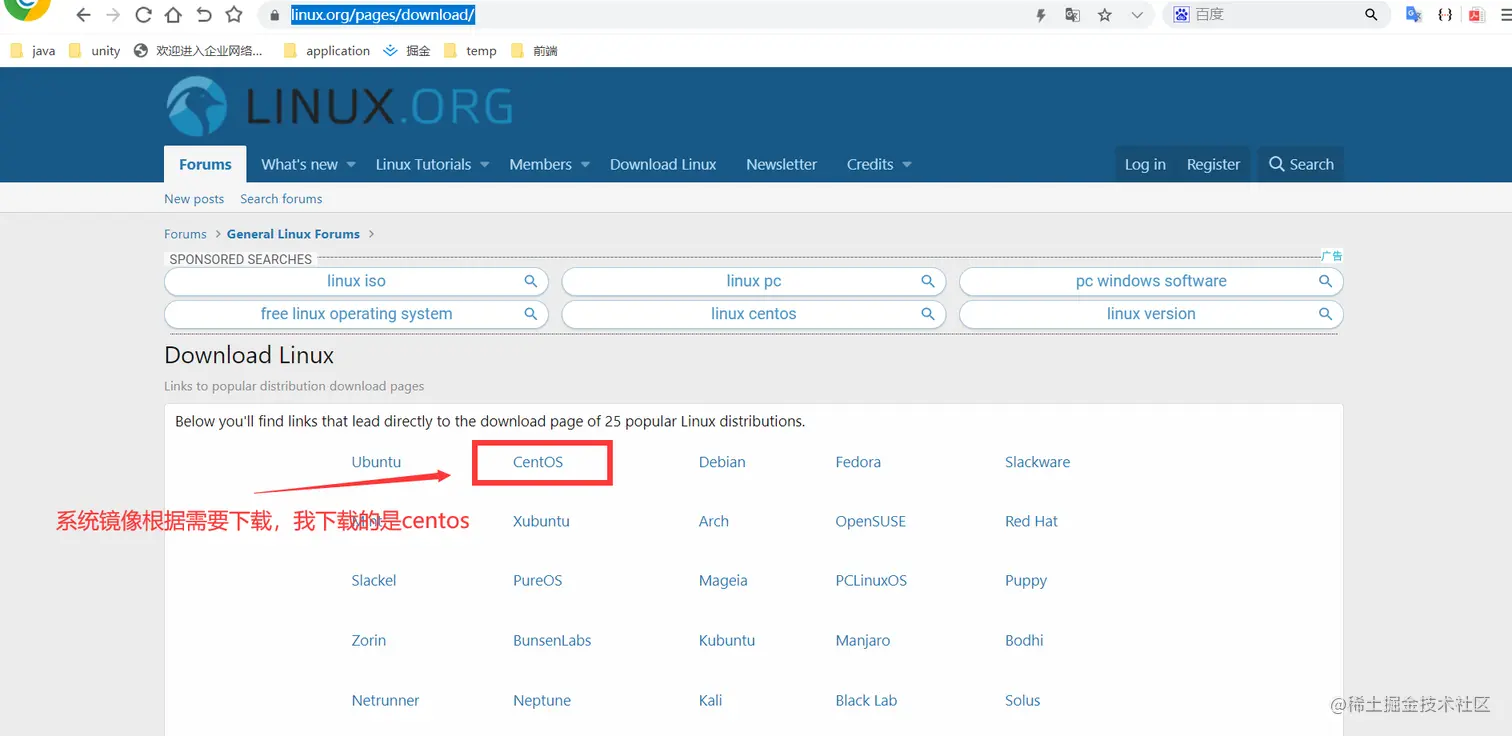Click the Log in link
This screenshot has width=1512, height=736.
point(1145,164)
